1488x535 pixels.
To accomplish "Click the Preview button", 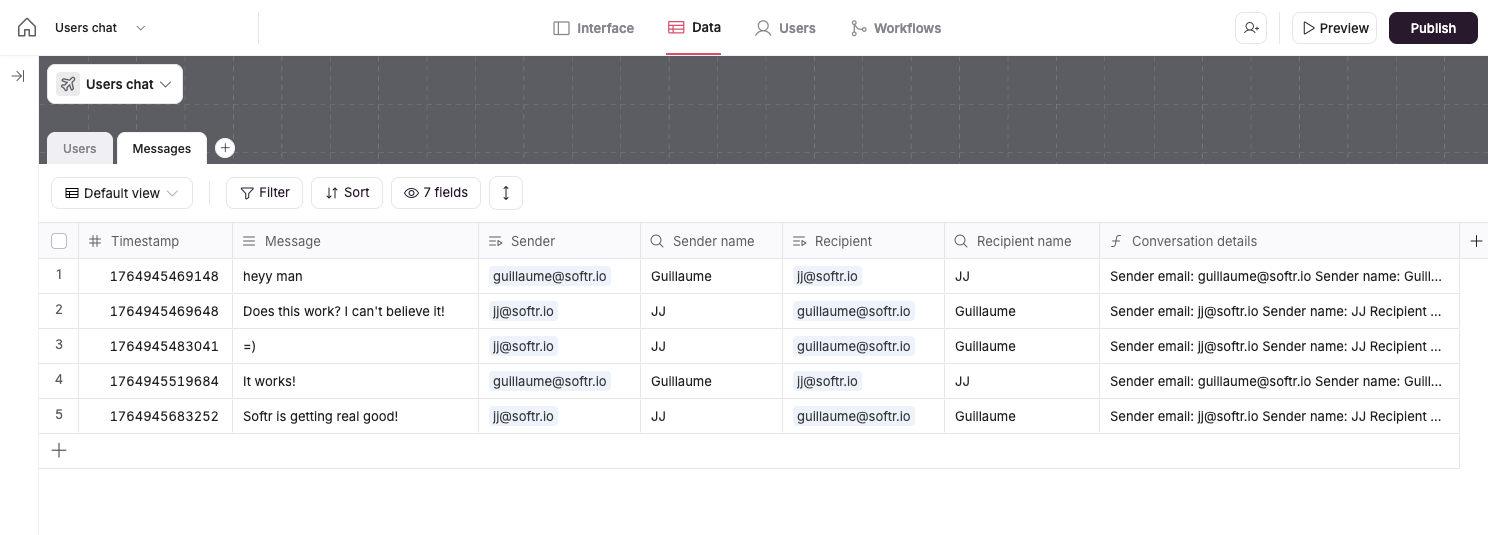I will pos(1334,28).
